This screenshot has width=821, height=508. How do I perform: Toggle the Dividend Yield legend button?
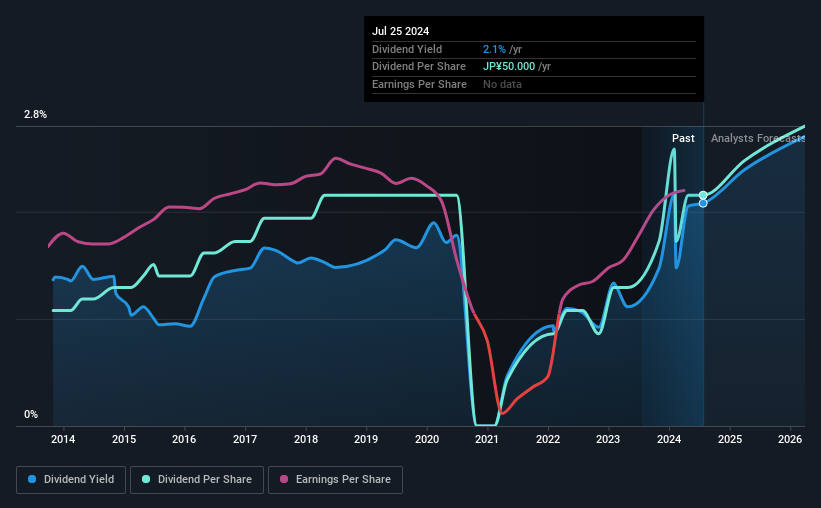tap(71, 480)
